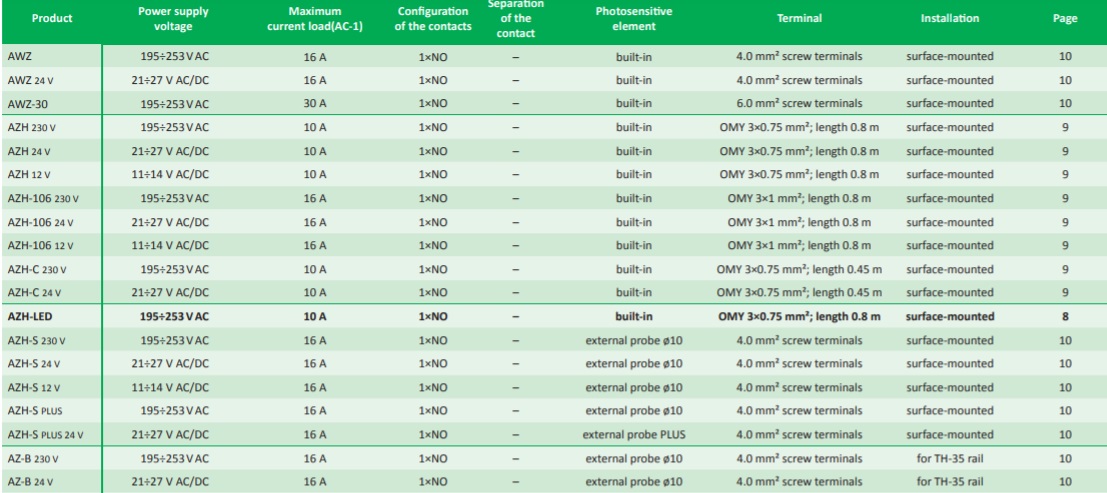The width and height of the screenshot is (1107, 493).
Task: Click the AZH 24 V product name
Action: point(29,151)
